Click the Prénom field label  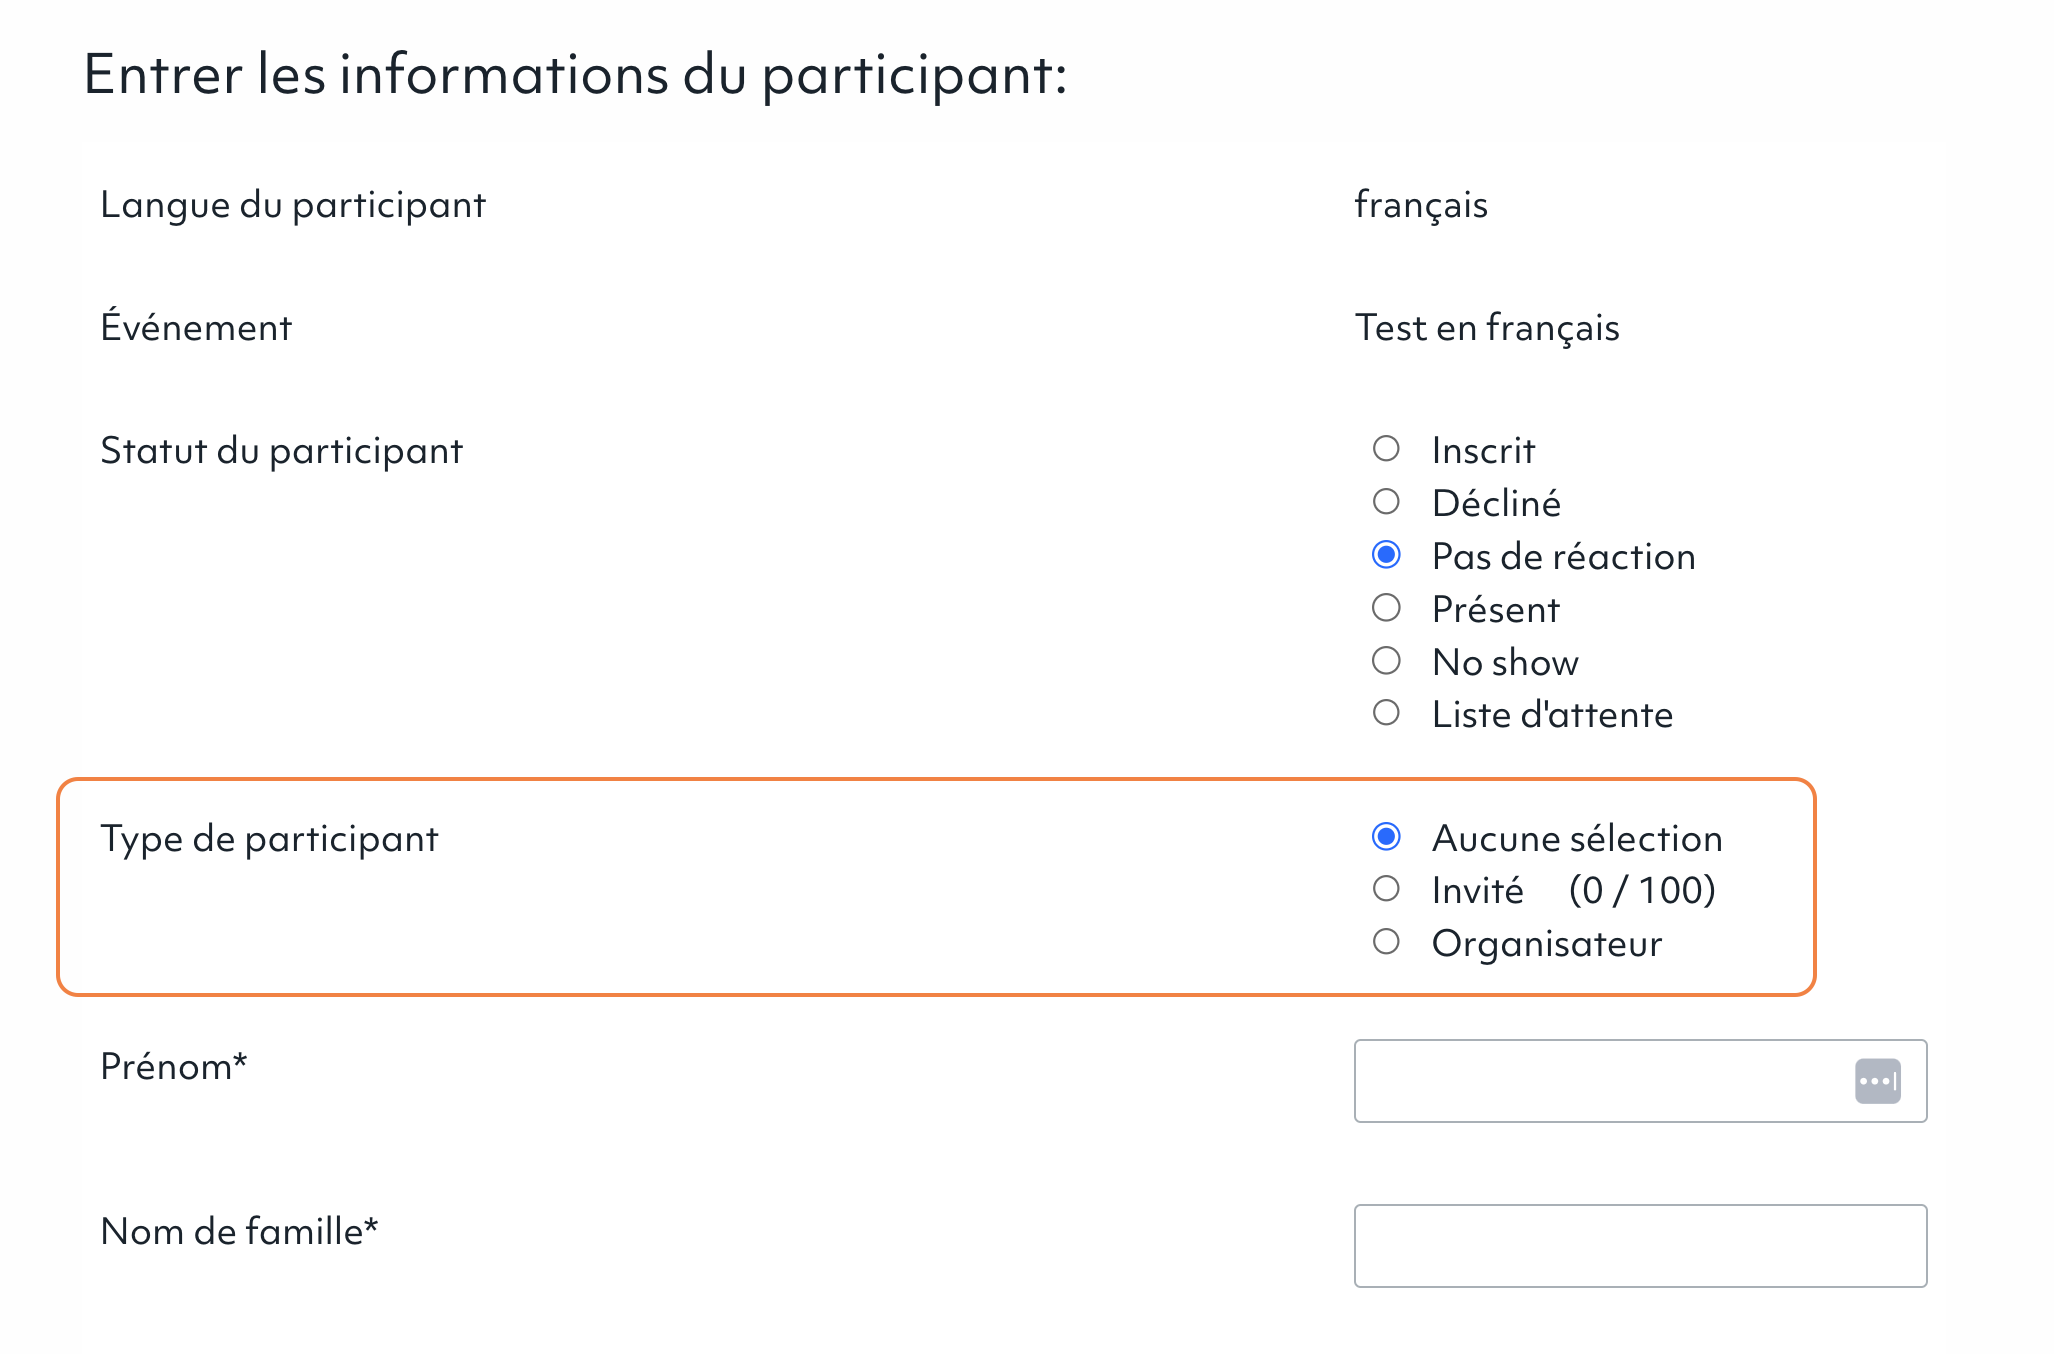174,1066
